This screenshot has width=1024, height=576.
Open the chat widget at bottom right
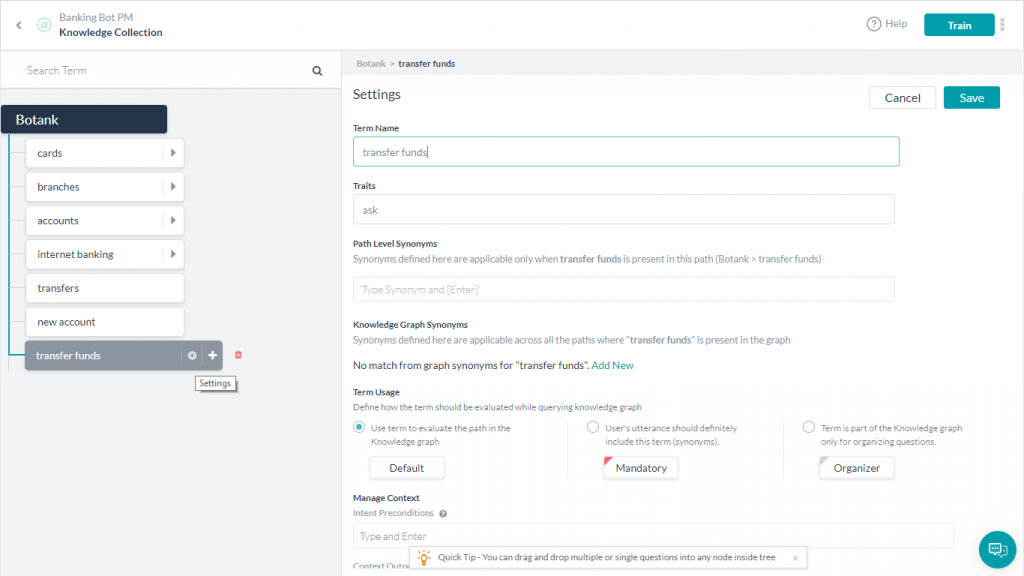(996, 549)
